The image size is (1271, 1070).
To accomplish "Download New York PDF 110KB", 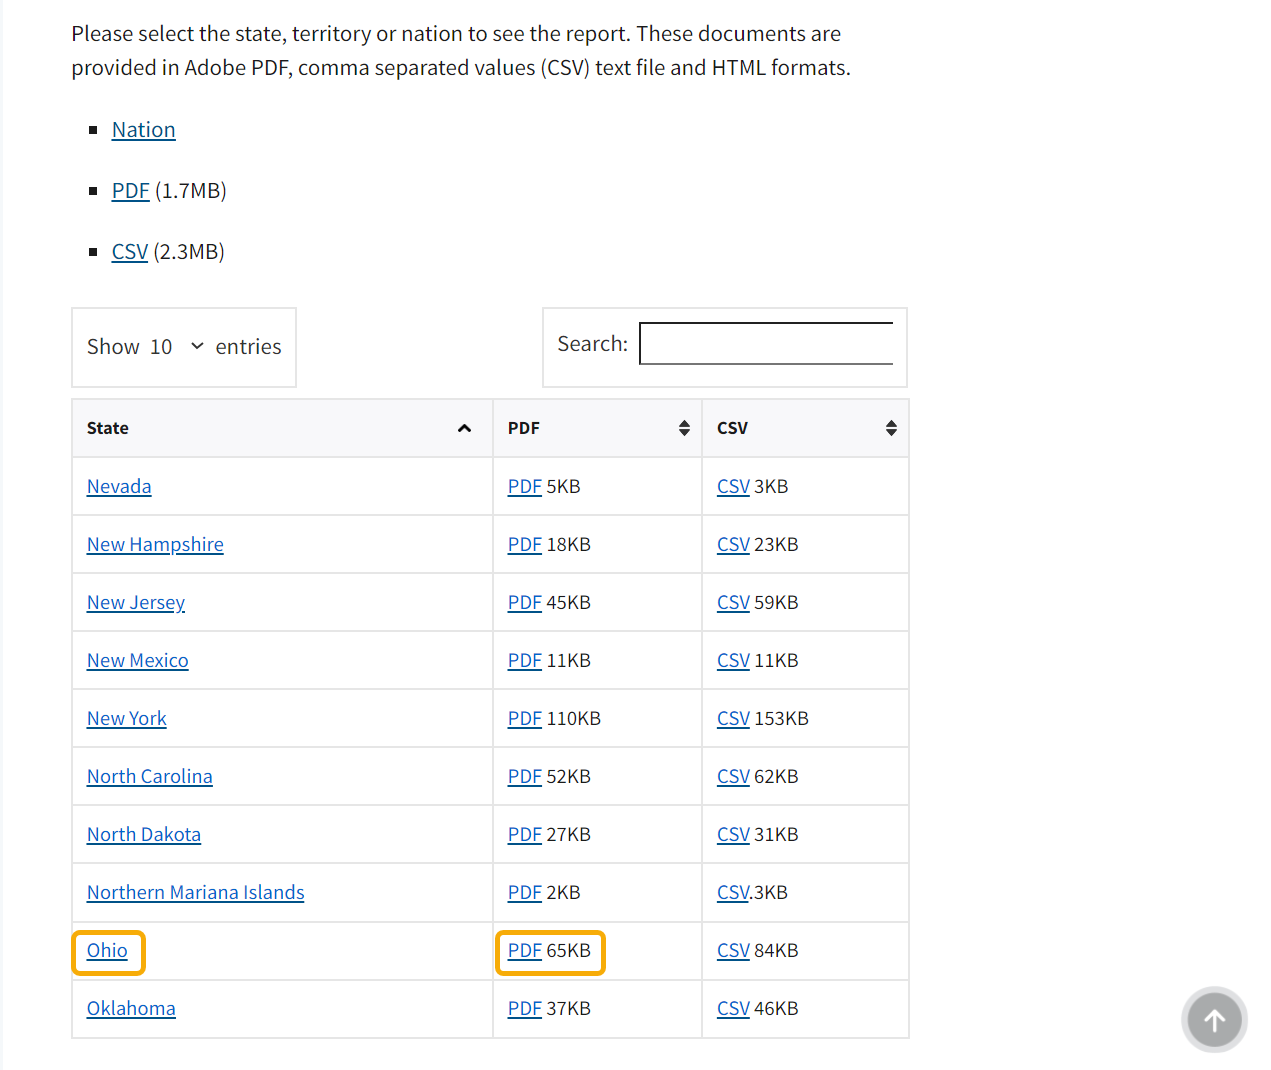I will tap(524, 719).
